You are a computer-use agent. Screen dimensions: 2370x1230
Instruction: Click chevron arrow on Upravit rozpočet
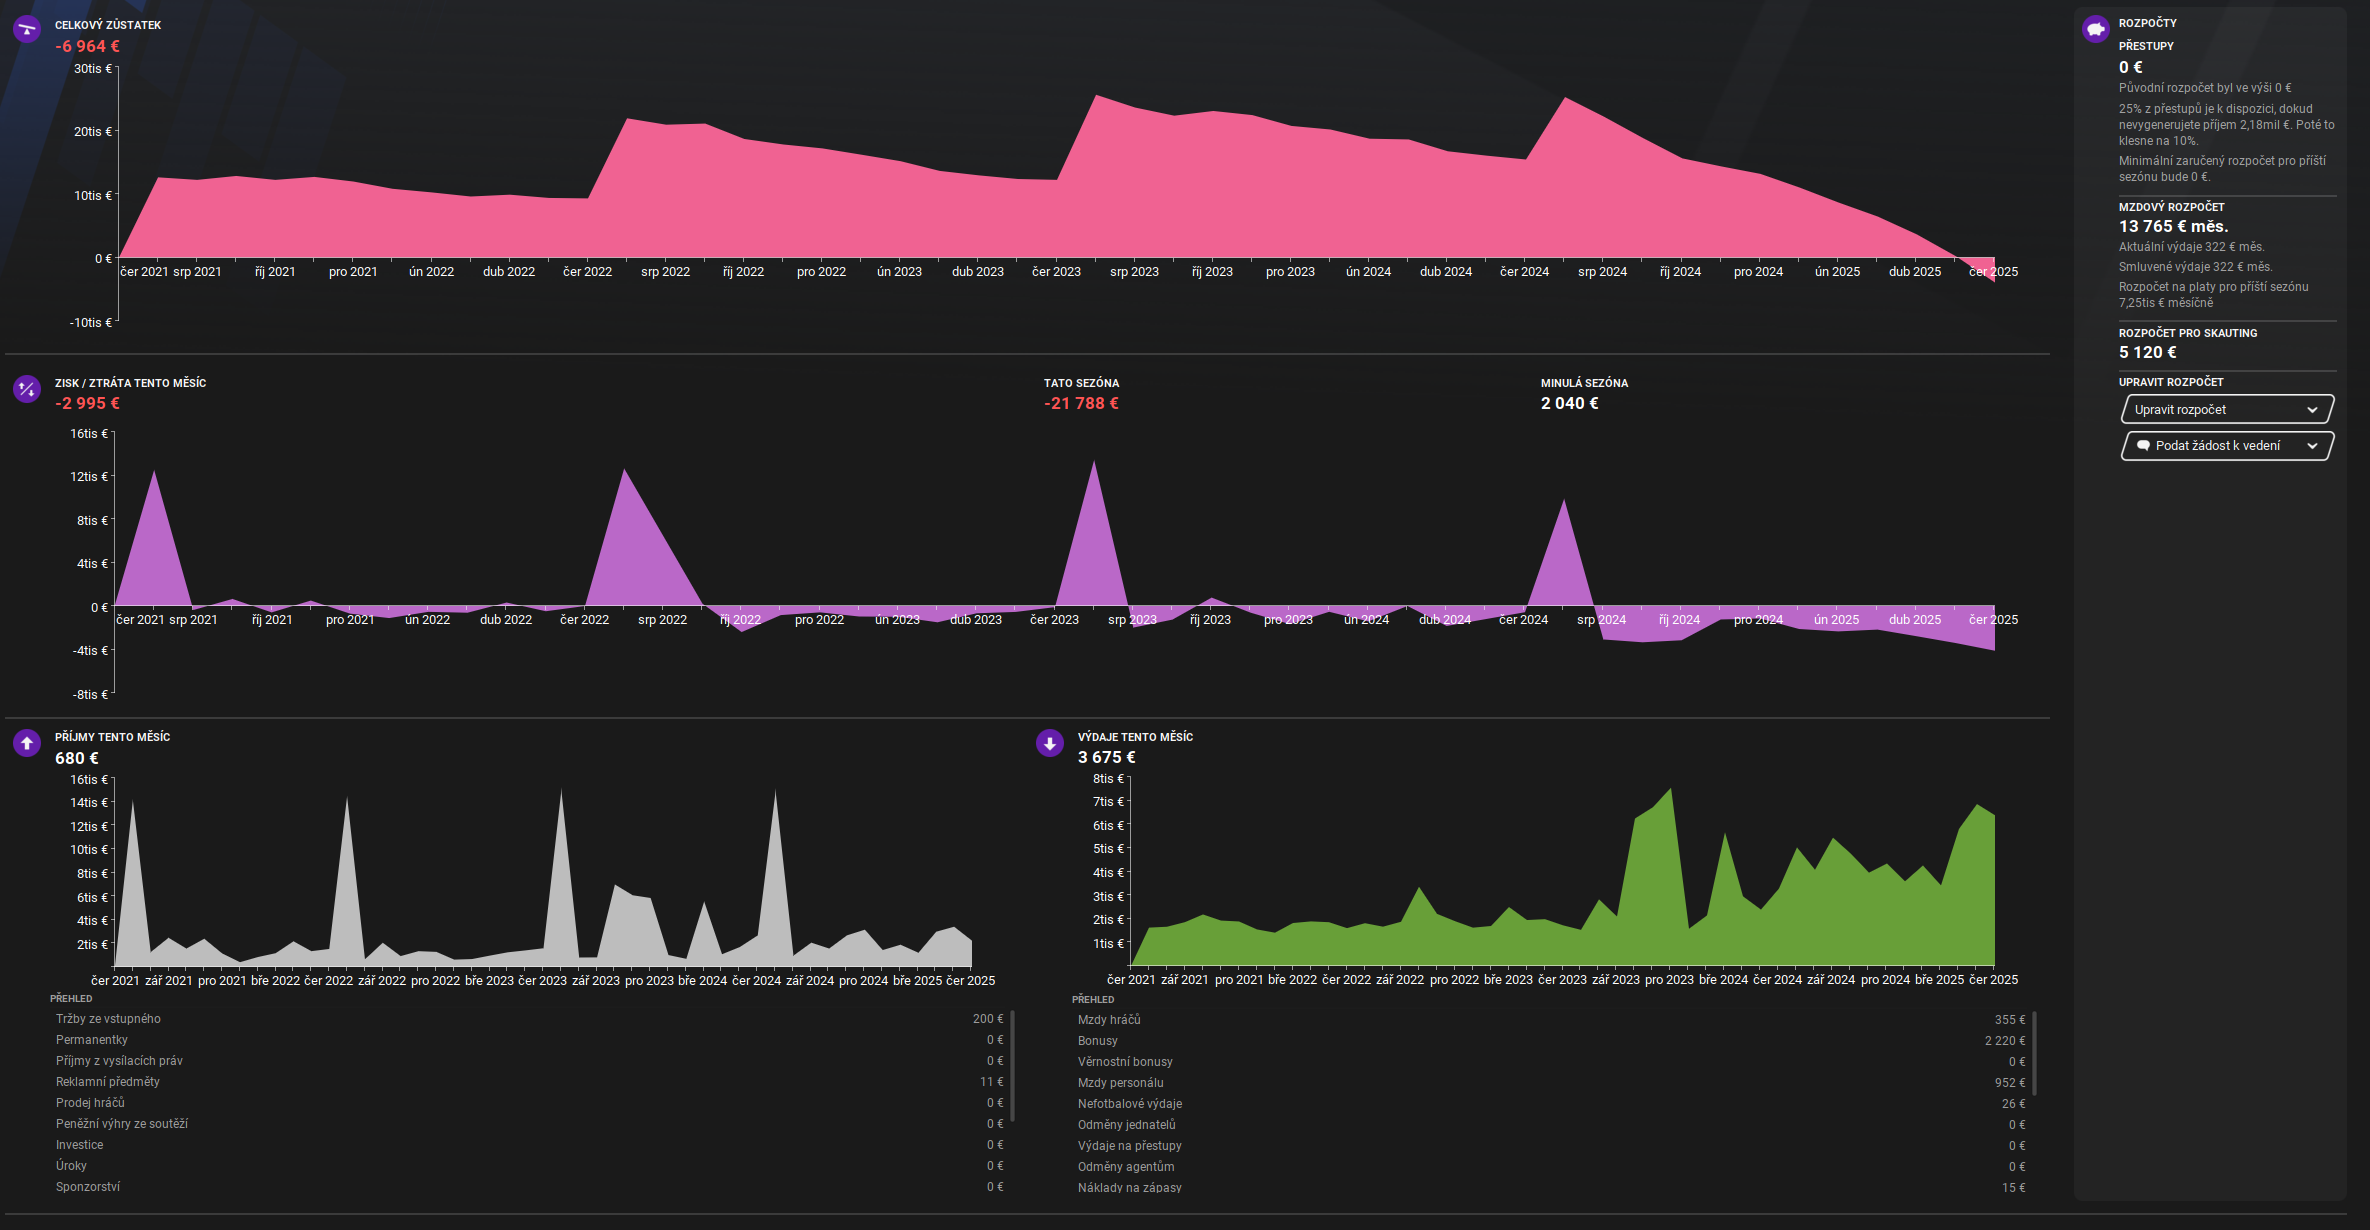click(x=2312, y=410)
